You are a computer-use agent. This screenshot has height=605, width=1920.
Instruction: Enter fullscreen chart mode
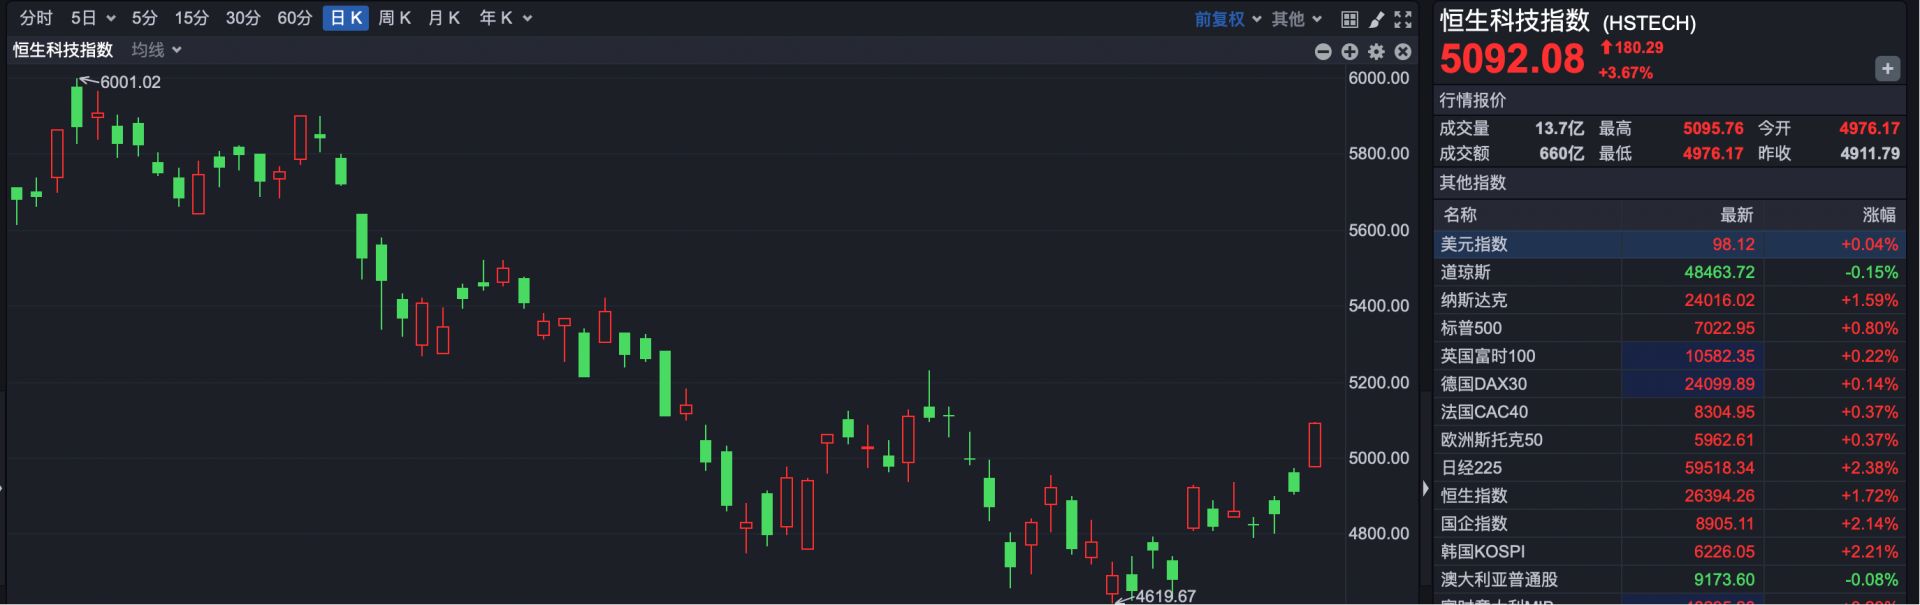(1403, 19)
